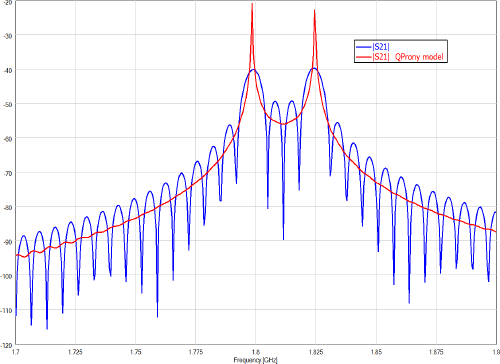Click the 1.775 x-axis tick label
The height and width of the screenshot is (364, 500).
coord(196,352)
